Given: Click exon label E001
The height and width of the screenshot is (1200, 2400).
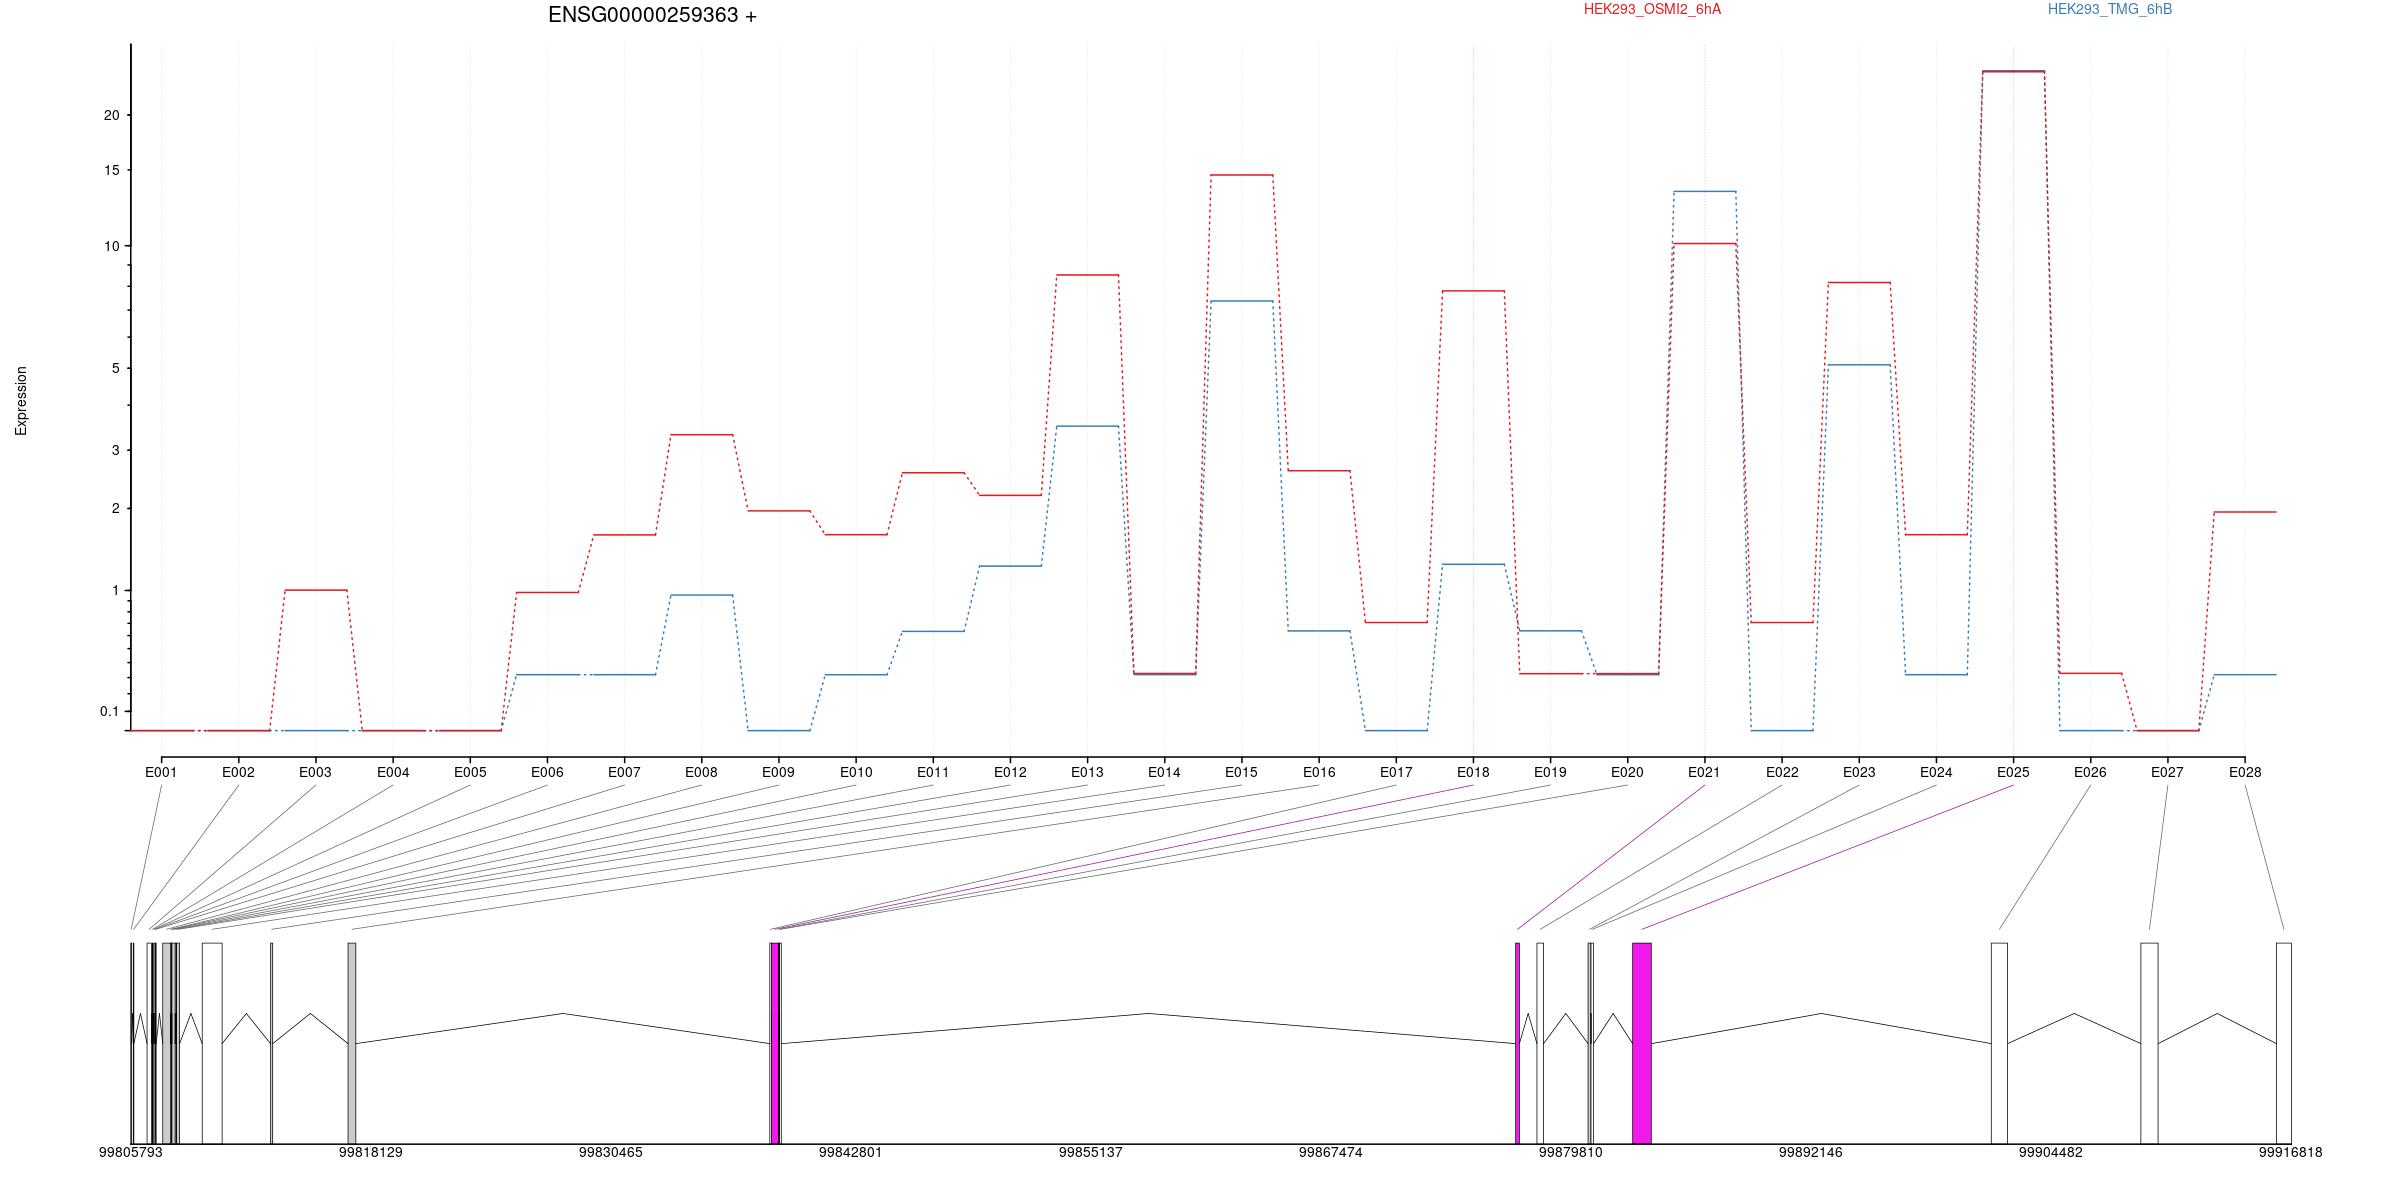Looking at the screenshot, I should pos(161,772).
